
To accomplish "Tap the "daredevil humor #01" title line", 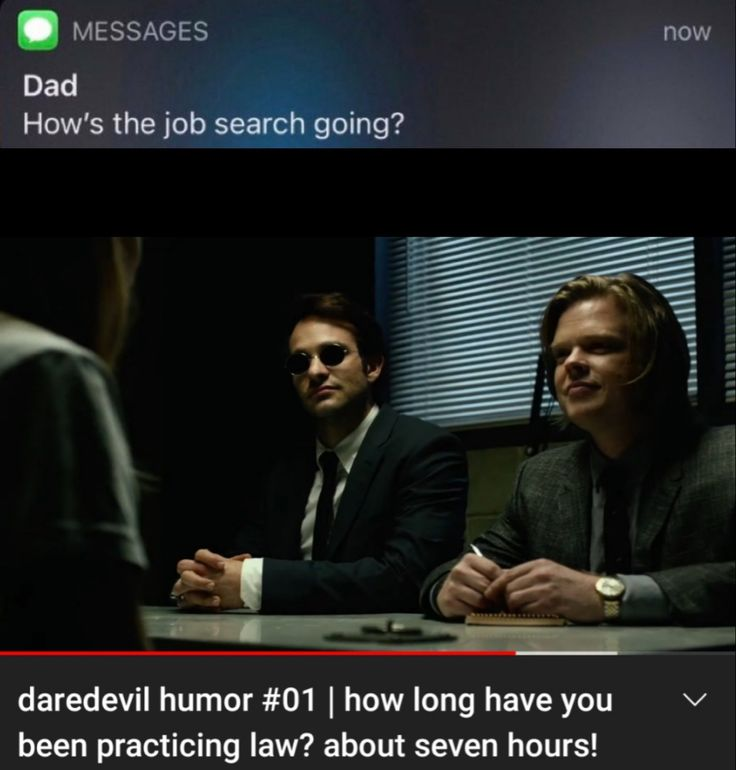I will click(x=167, y=699).
